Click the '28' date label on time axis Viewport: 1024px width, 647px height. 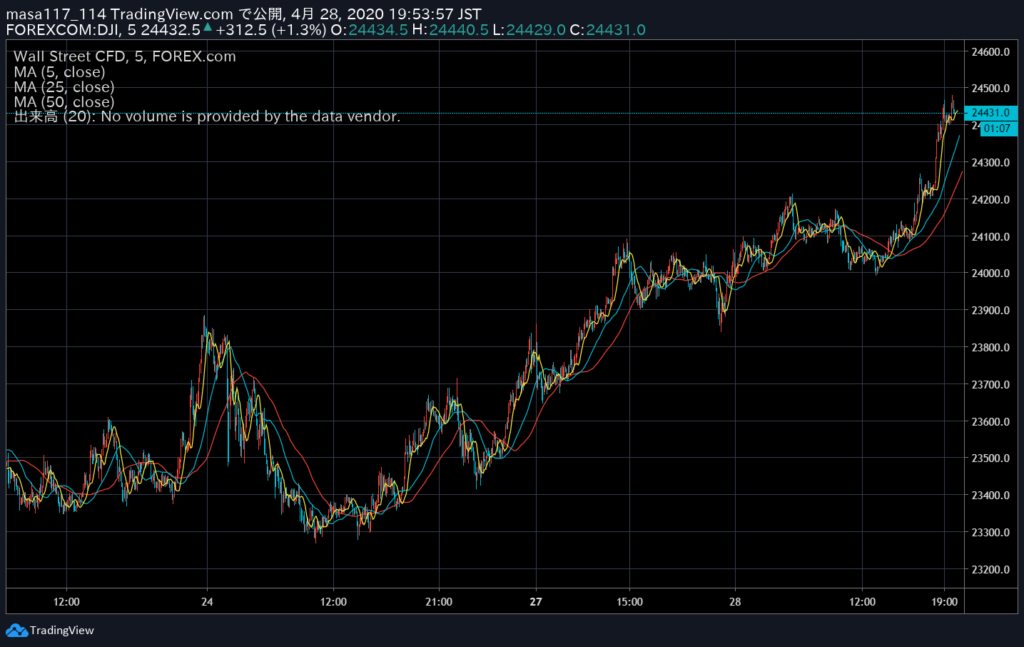pos(735,602)
